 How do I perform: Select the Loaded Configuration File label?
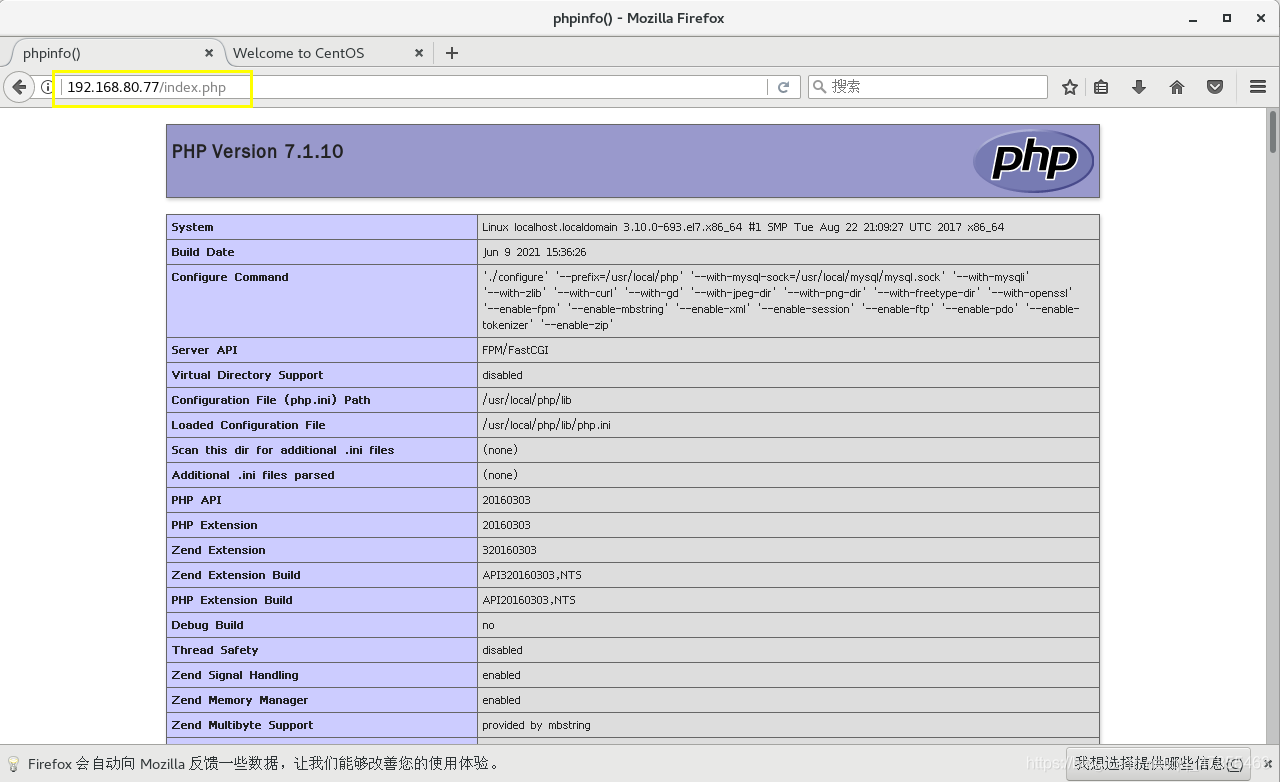(248, 425)
